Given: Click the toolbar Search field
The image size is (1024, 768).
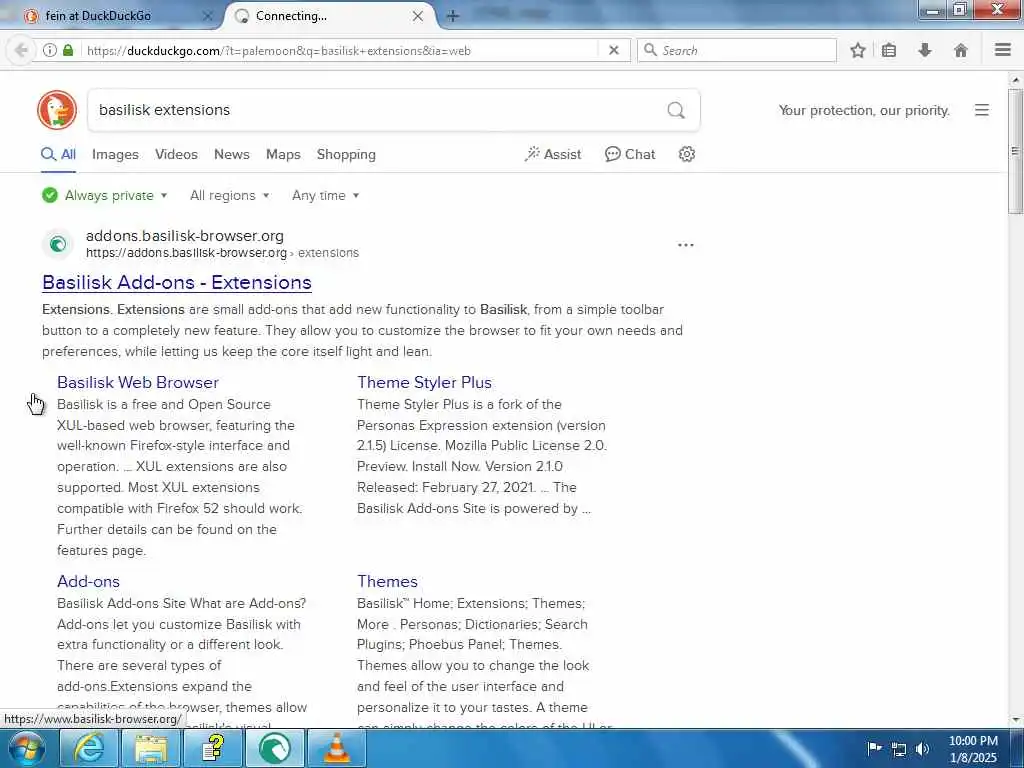Looking at the screenshot, I should tap(737, 50).
